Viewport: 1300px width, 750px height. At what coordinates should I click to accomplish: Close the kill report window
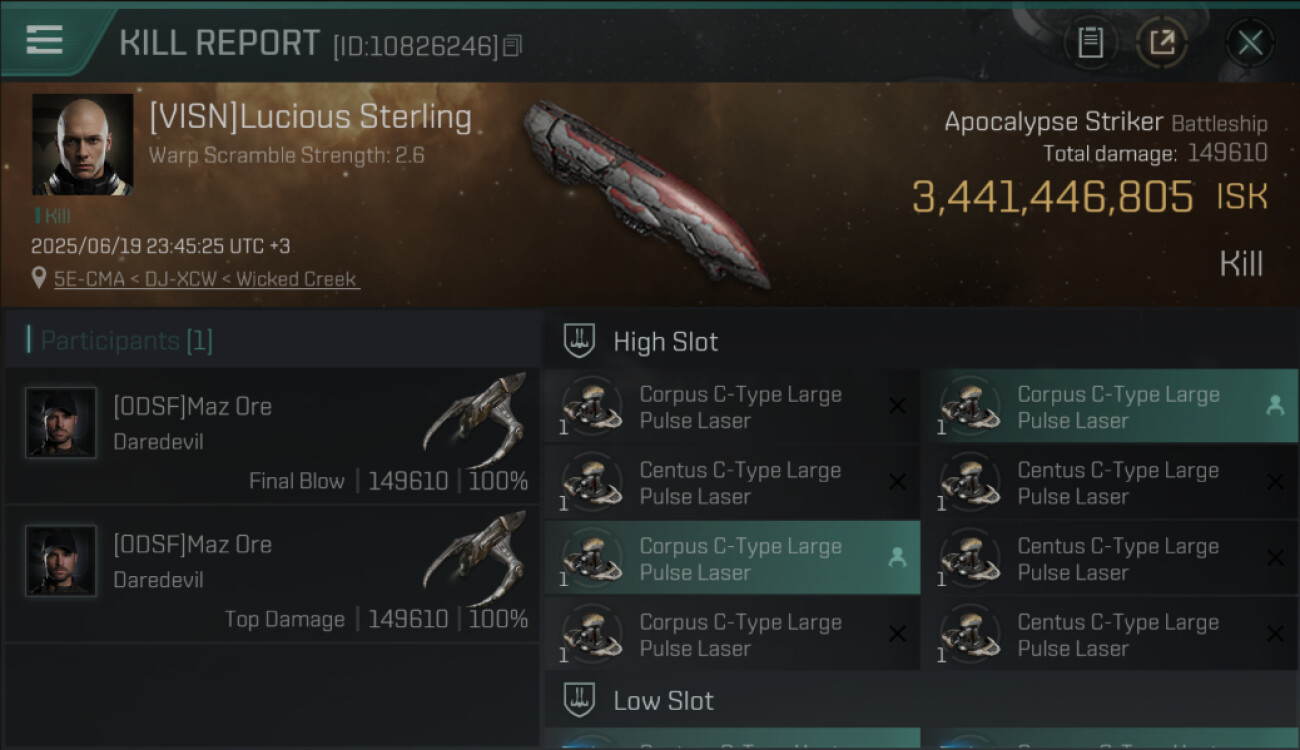[1250, 43]
